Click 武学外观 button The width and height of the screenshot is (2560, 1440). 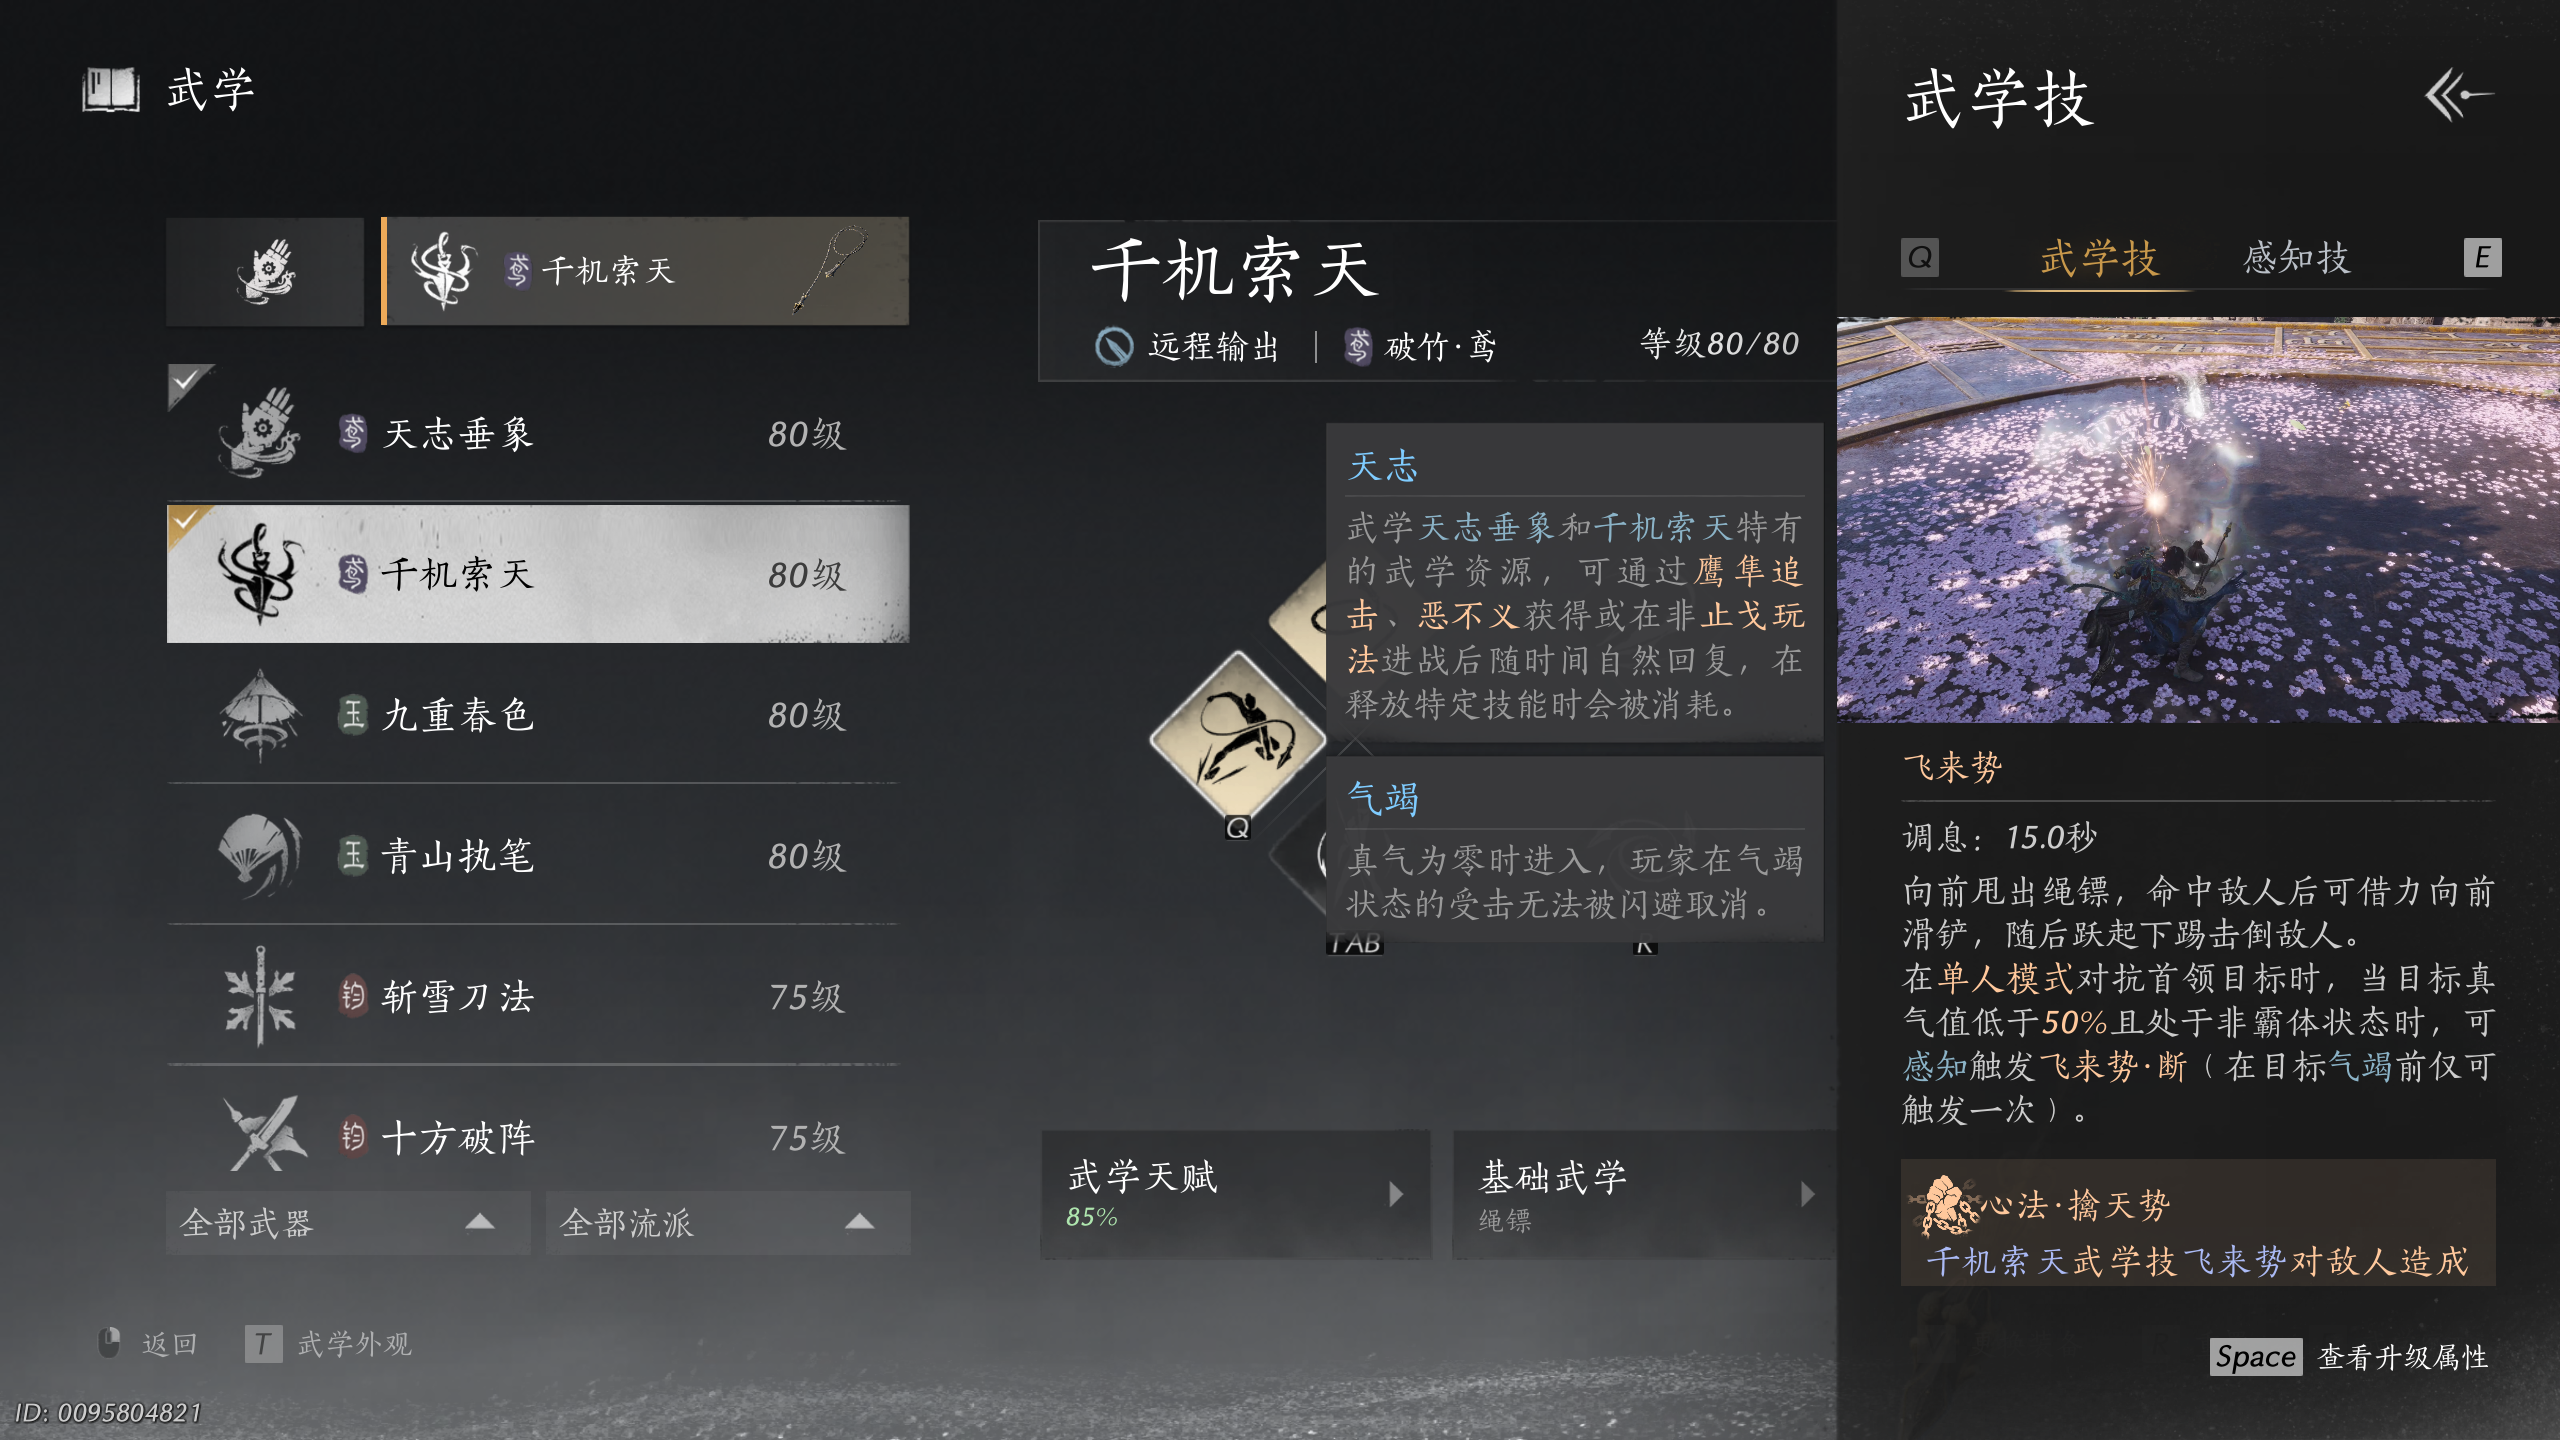point(330,1344)
